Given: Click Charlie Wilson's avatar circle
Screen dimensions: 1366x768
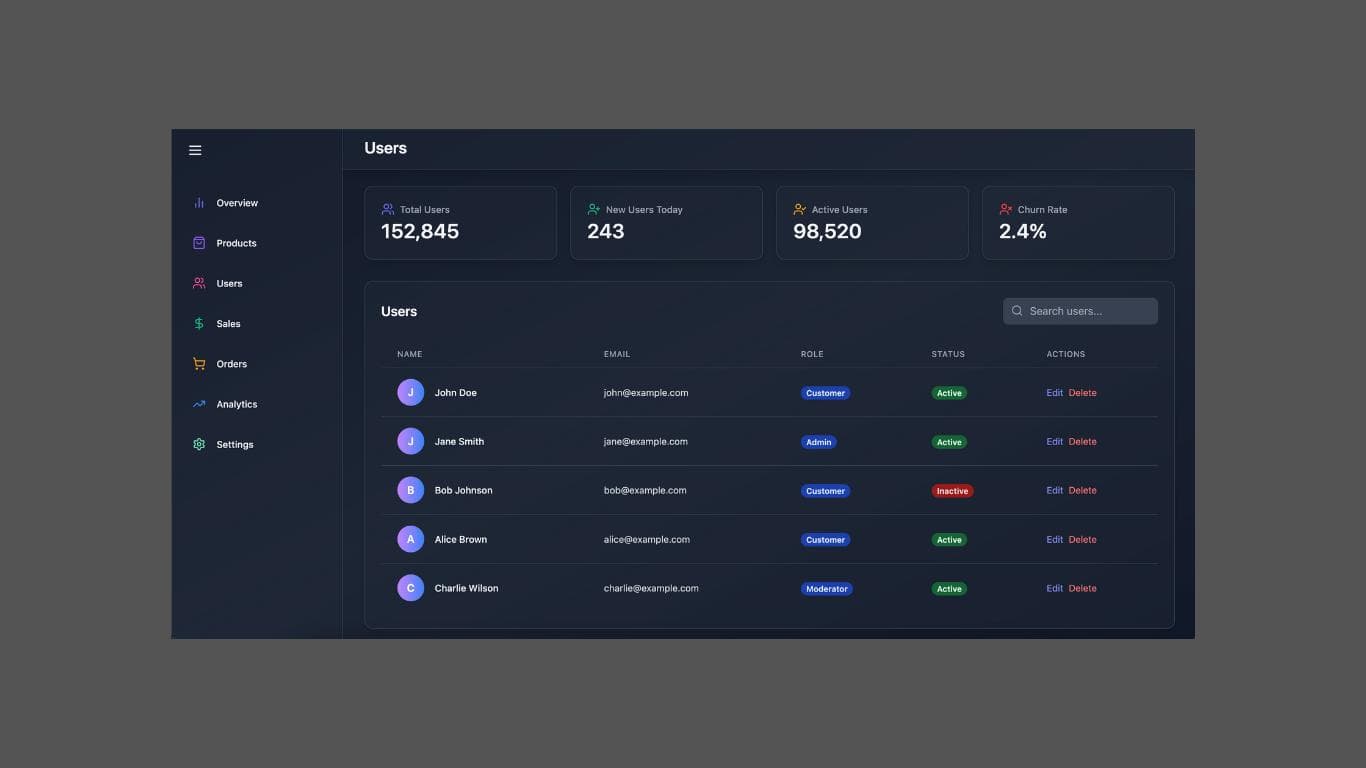Looking at the screenshot, I should pyautogui.click(x=410, y=588).
